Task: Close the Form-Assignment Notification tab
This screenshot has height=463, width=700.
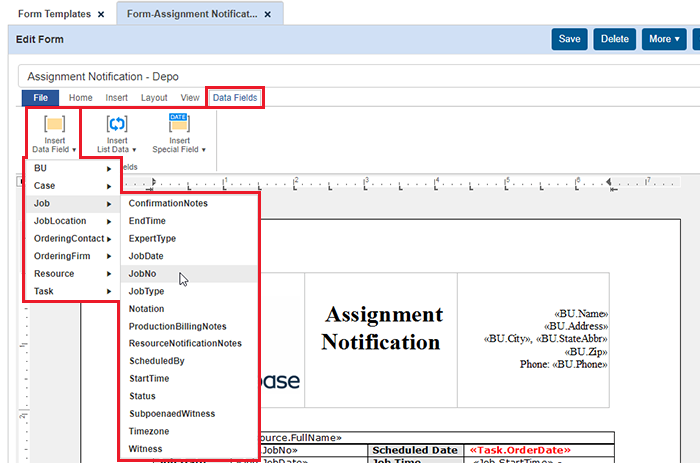Action: [x=269, y=15]
